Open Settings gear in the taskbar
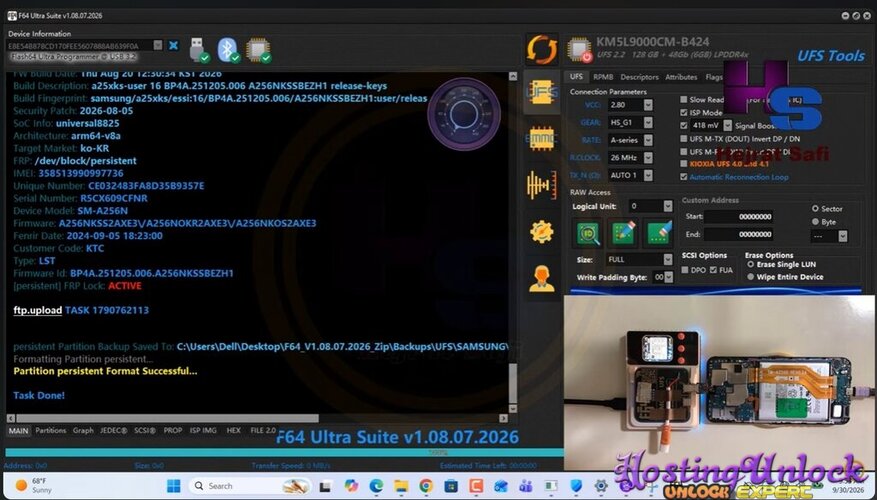The width and height of the screenshot is (877, 500). 601,485
